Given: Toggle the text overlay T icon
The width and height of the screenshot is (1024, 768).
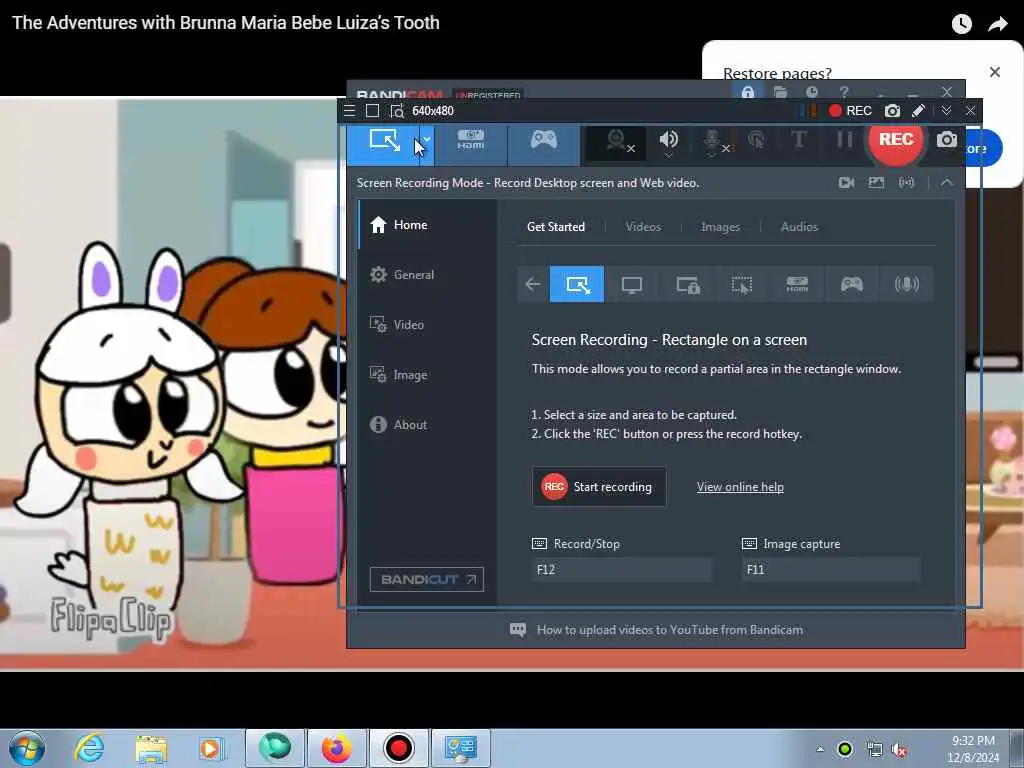Looking at the screenshot, I should point(799,139).
